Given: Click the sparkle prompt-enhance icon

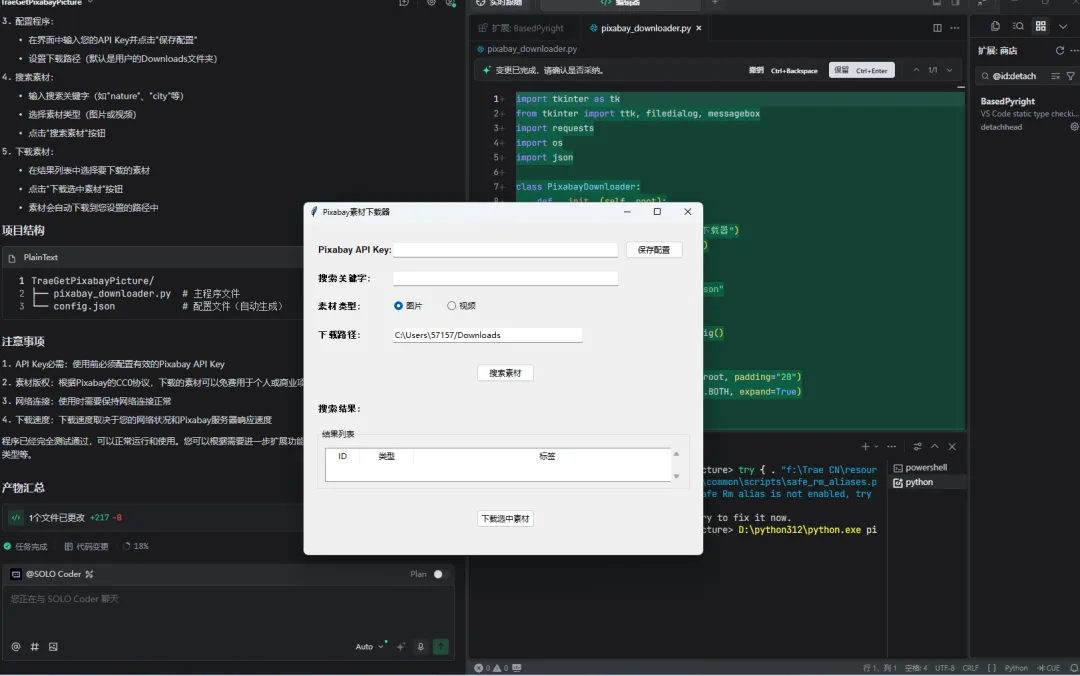Looking at the screenshot, I should coord(401,646).
